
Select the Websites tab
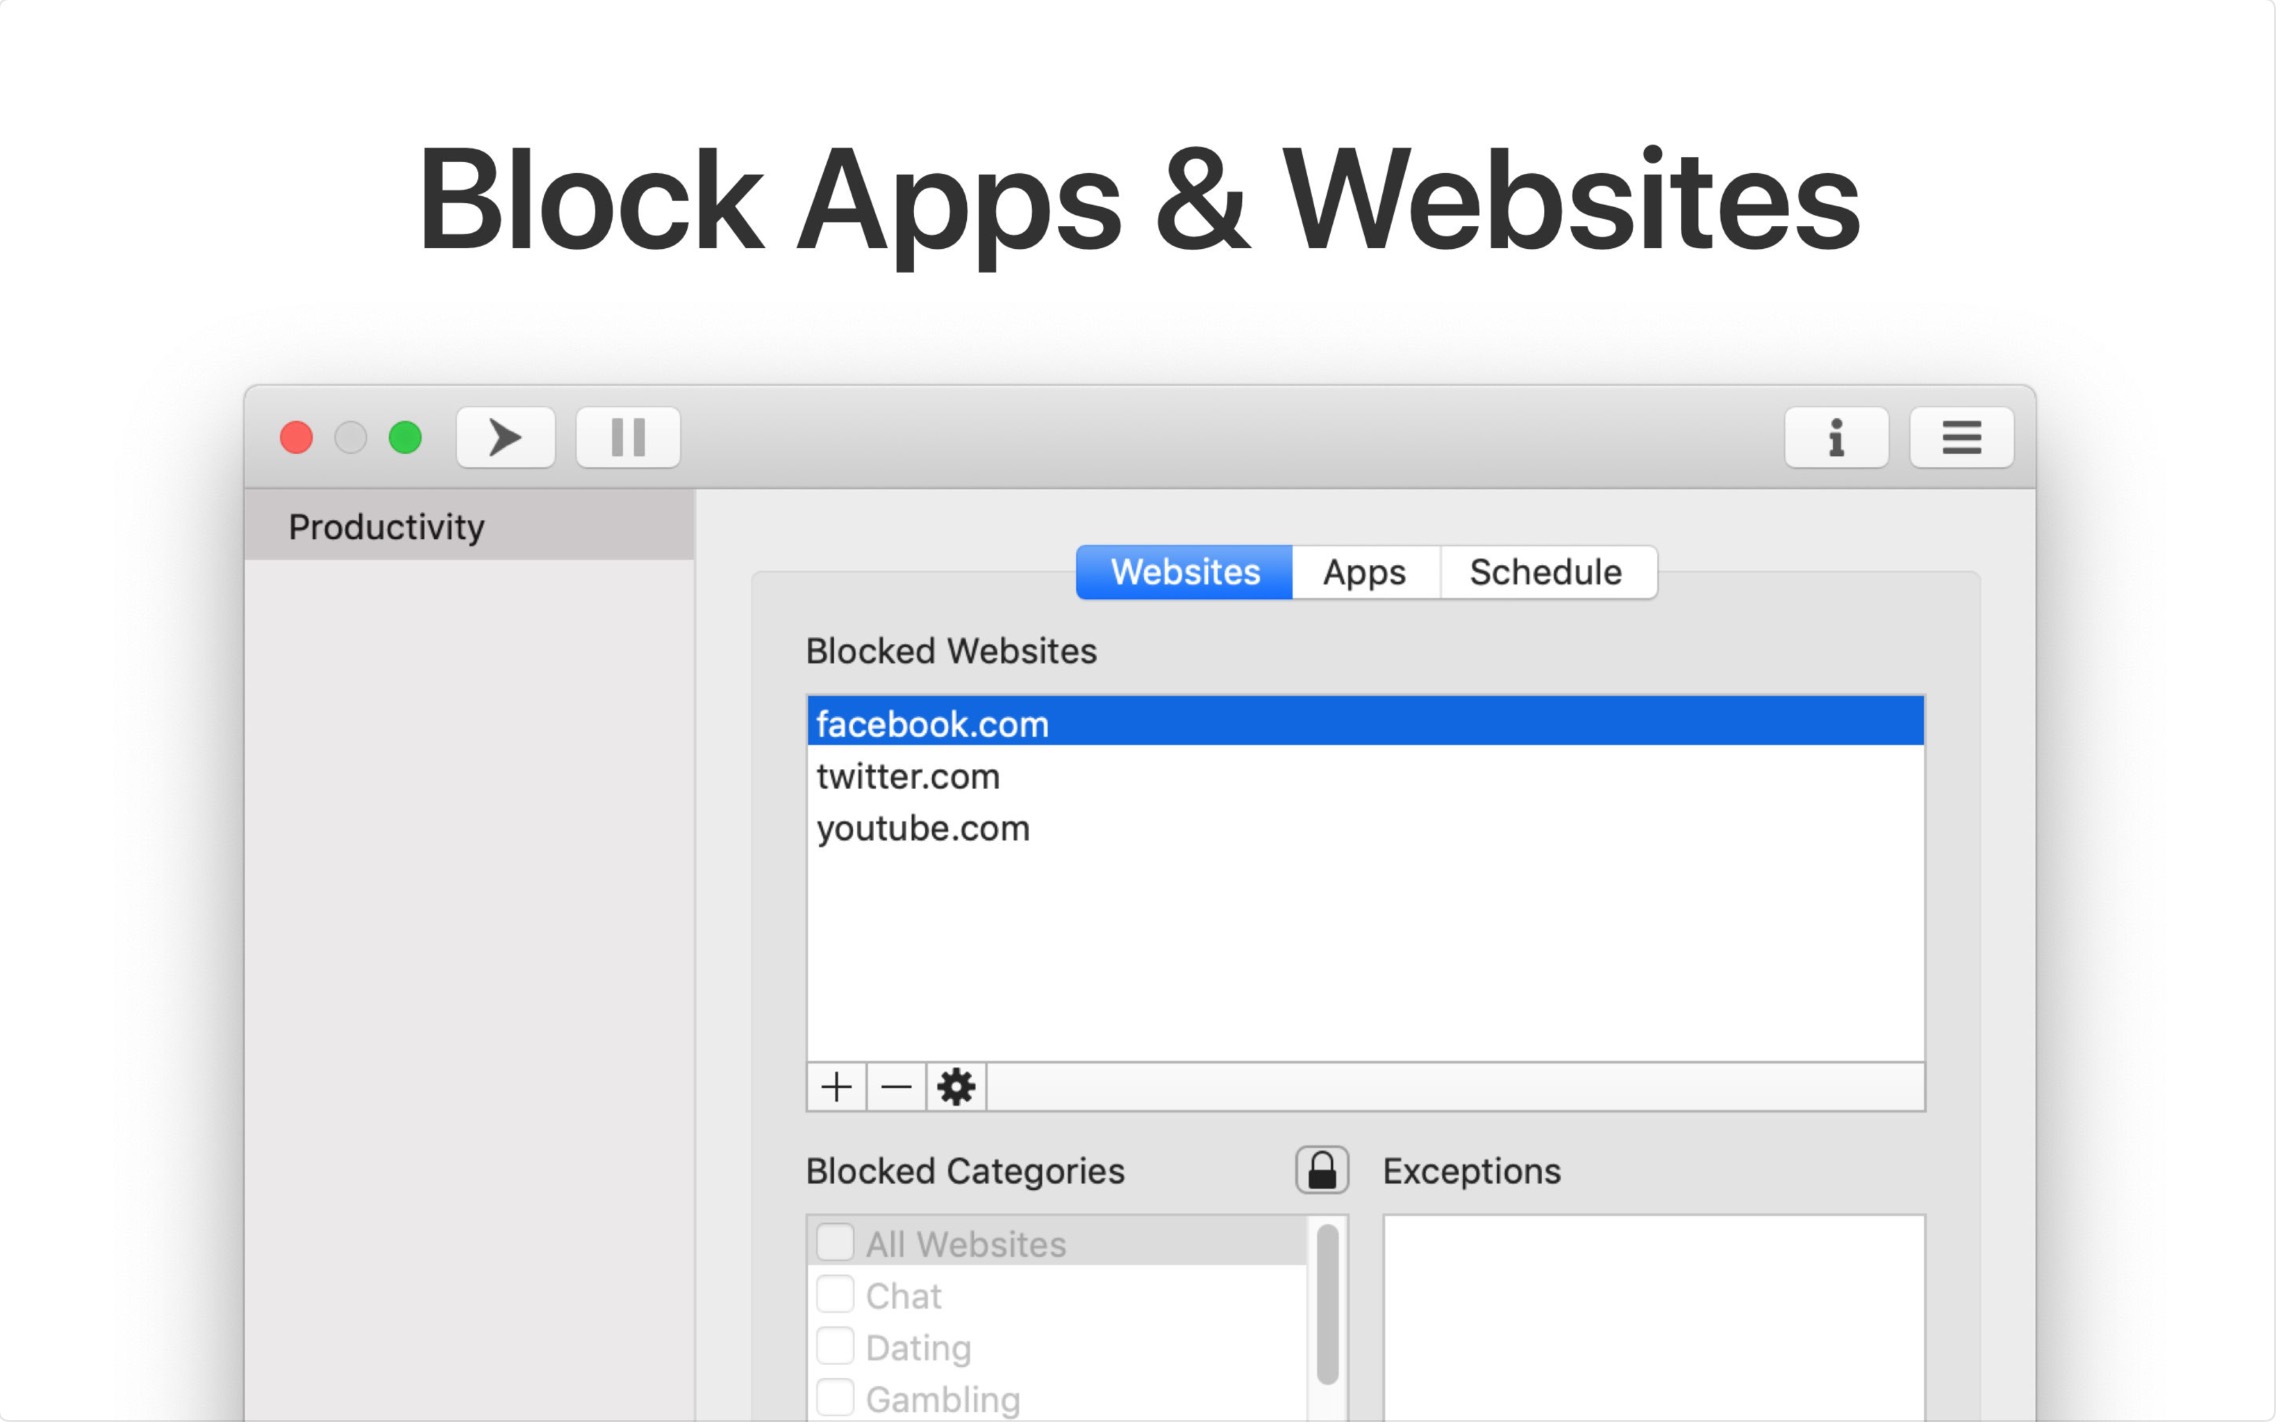tap(1186, 573)
